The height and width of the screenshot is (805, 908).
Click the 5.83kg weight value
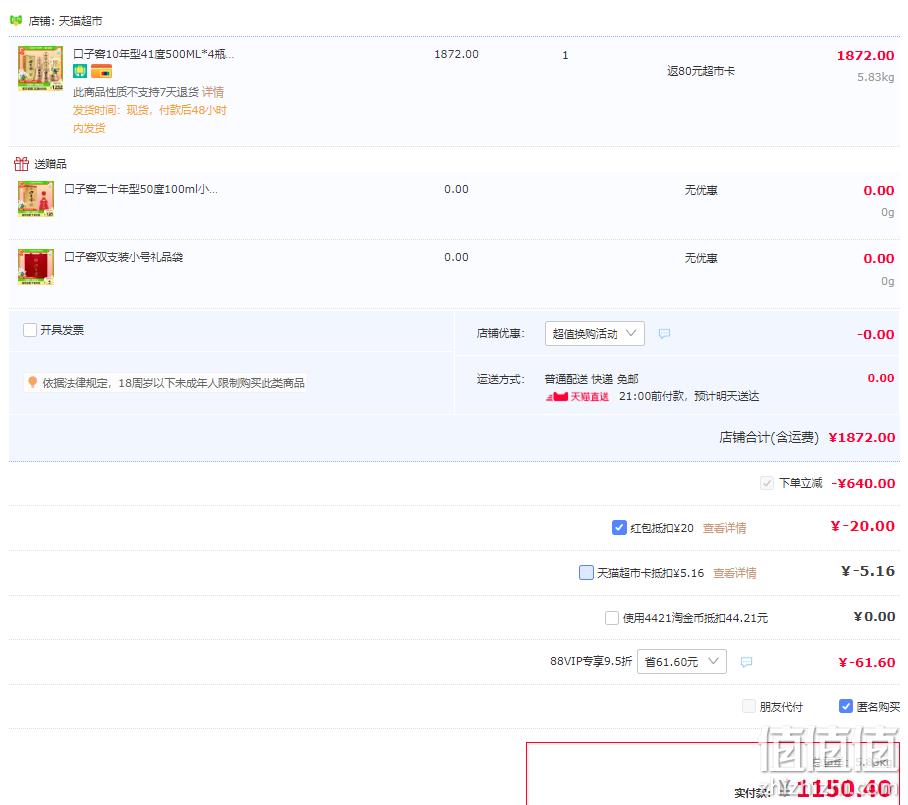pos(876,77)
